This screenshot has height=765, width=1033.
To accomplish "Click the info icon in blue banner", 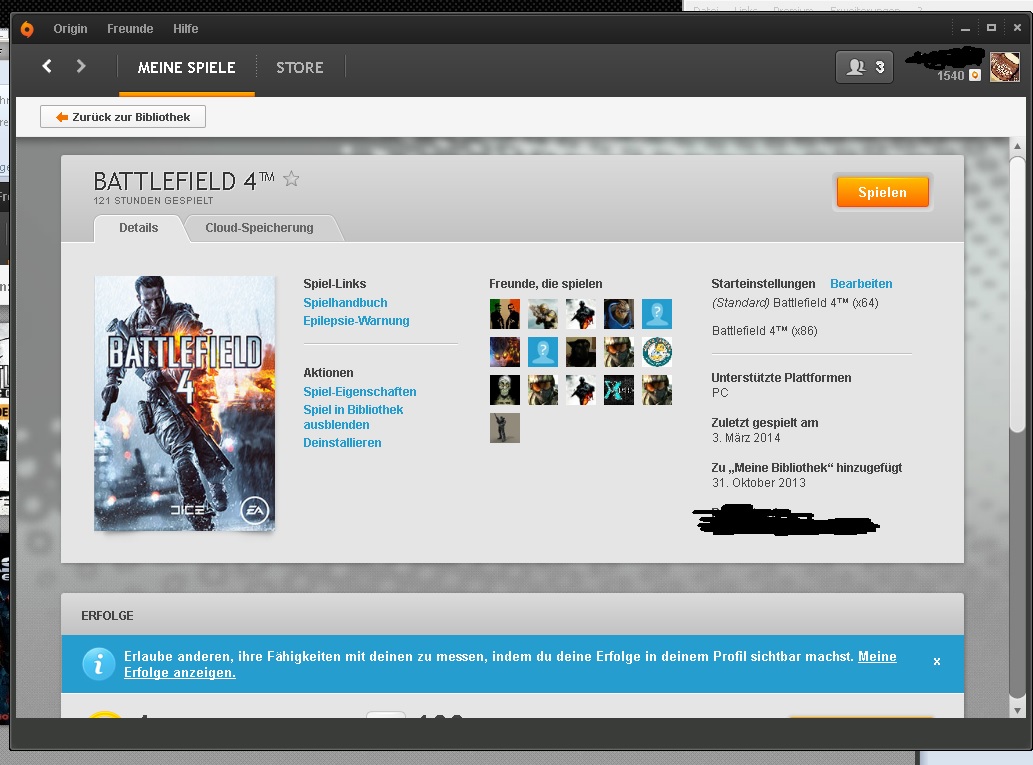I will (x=99, y=664).
